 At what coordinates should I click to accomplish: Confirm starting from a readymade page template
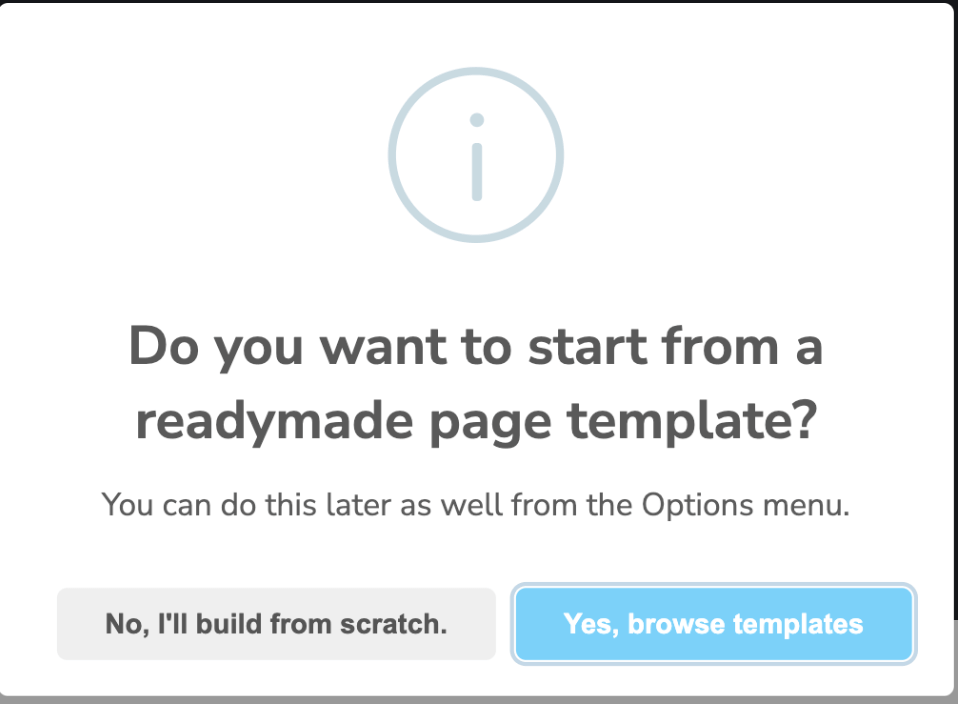713,625
